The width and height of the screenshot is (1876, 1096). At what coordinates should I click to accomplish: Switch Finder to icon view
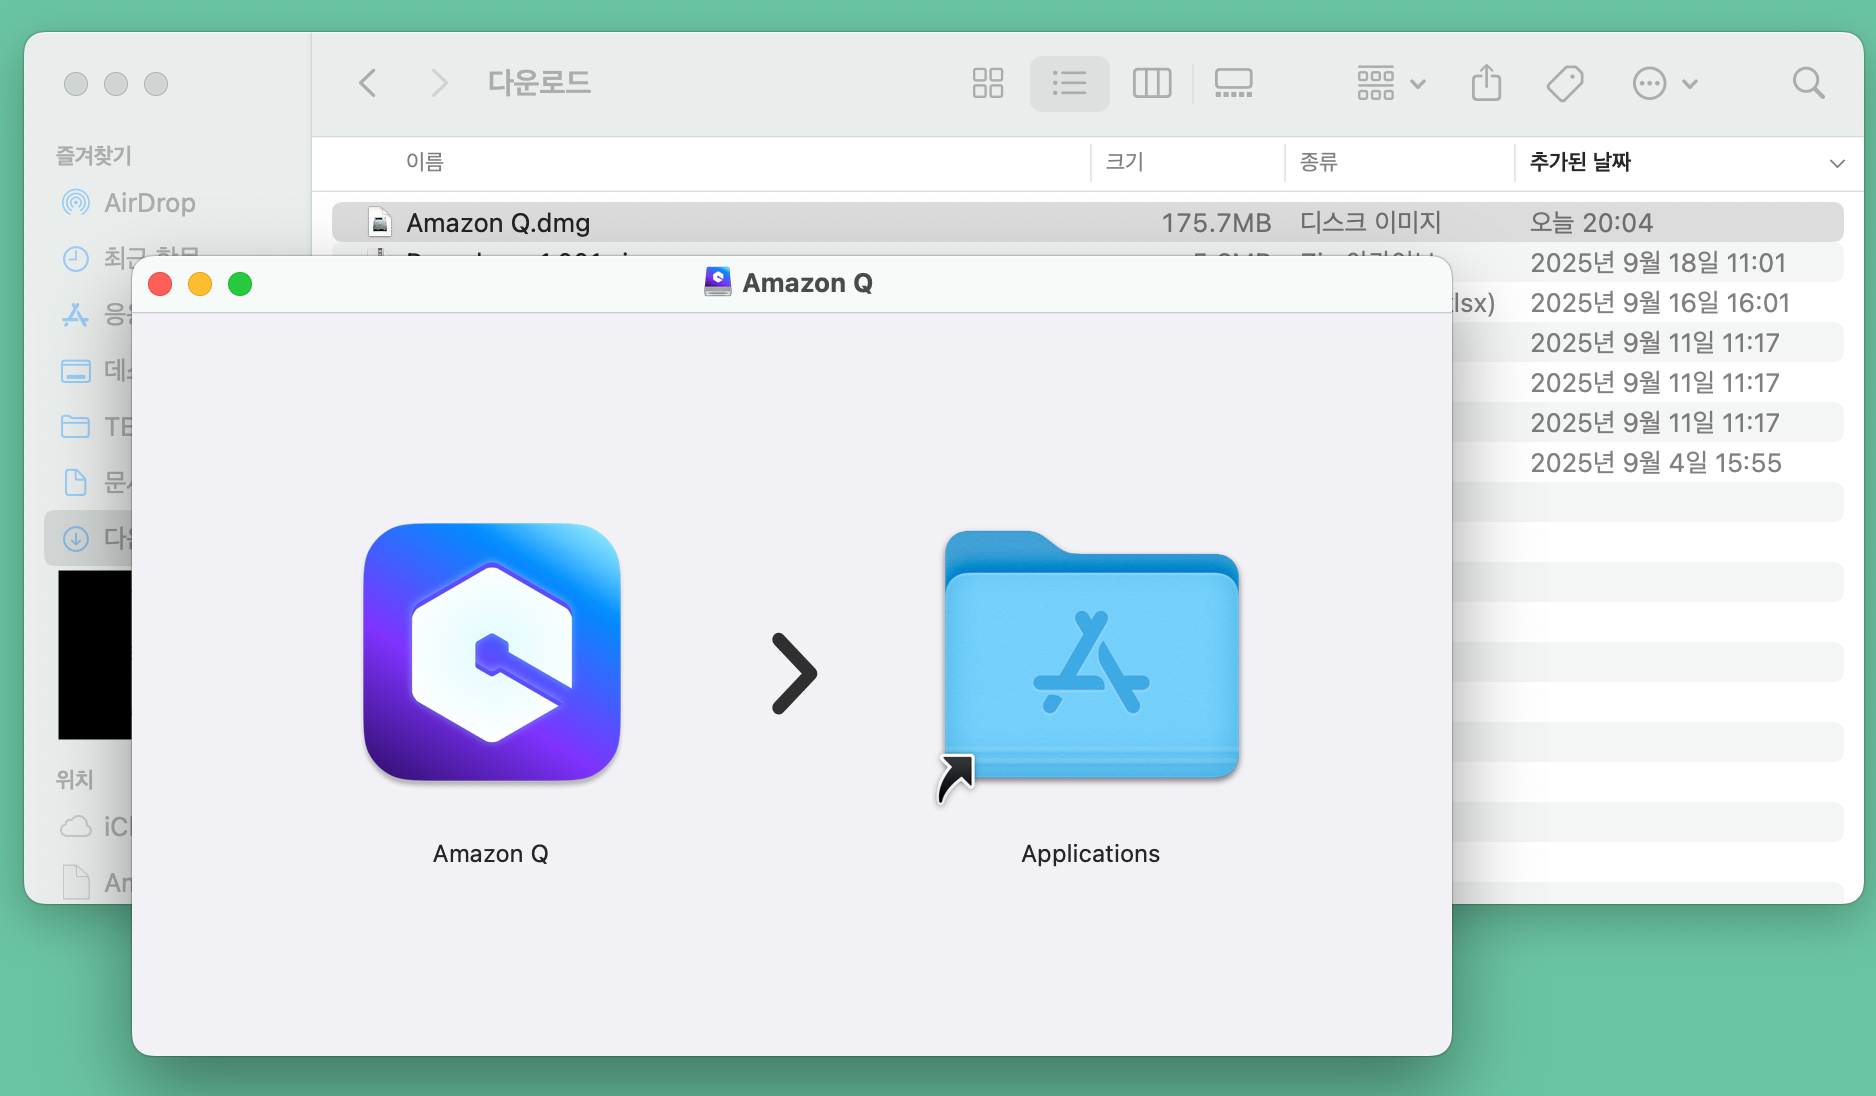coord(987,83)
